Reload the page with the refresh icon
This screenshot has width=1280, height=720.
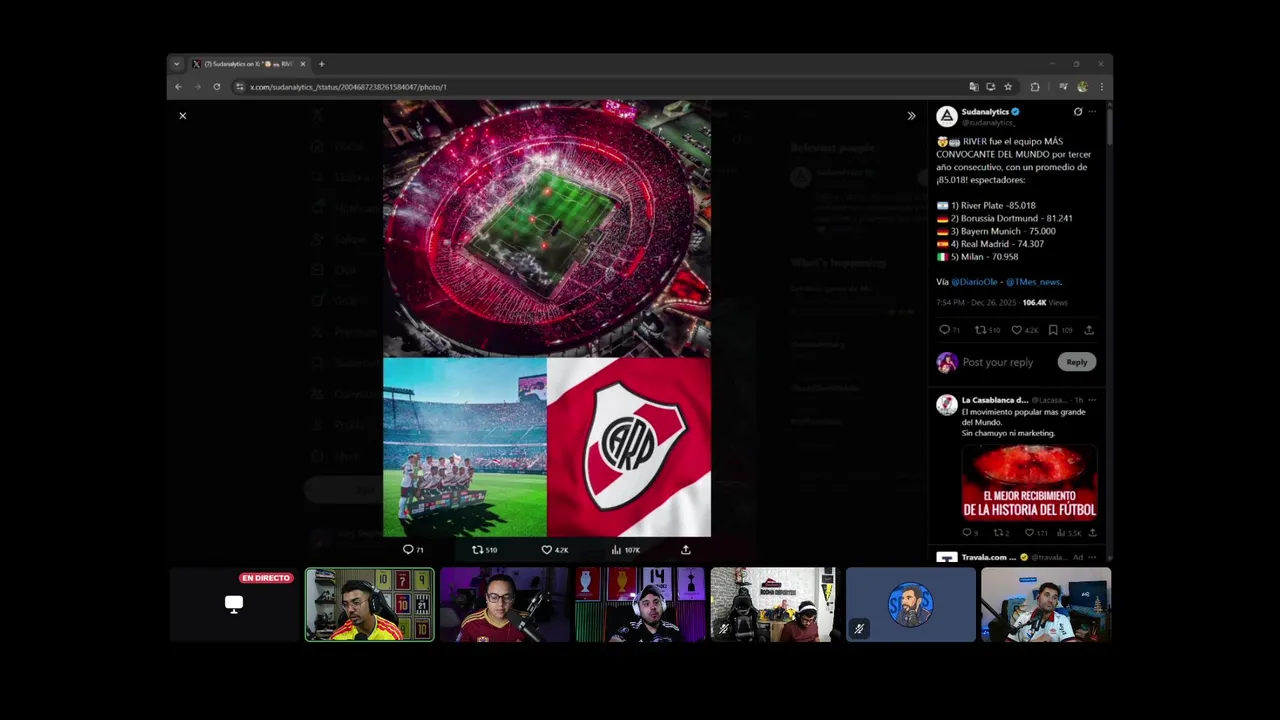217,87
